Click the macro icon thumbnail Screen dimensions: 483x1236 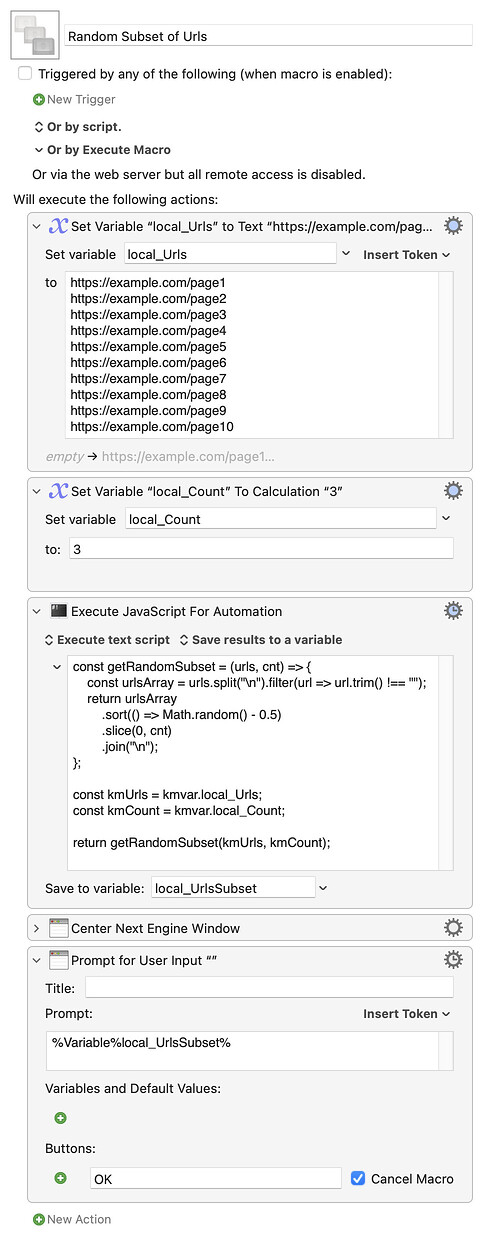(34, 35)
